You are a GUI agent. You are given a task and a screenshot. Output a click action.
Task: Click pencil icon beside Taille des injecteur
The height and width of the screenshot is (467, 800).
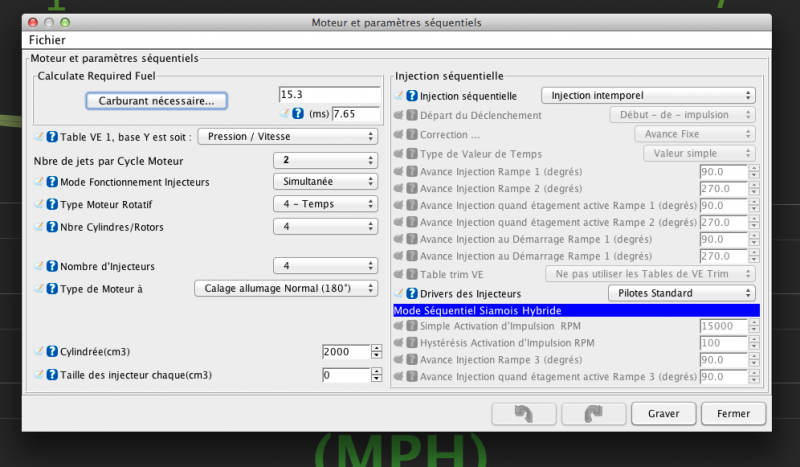pos(39,374)
